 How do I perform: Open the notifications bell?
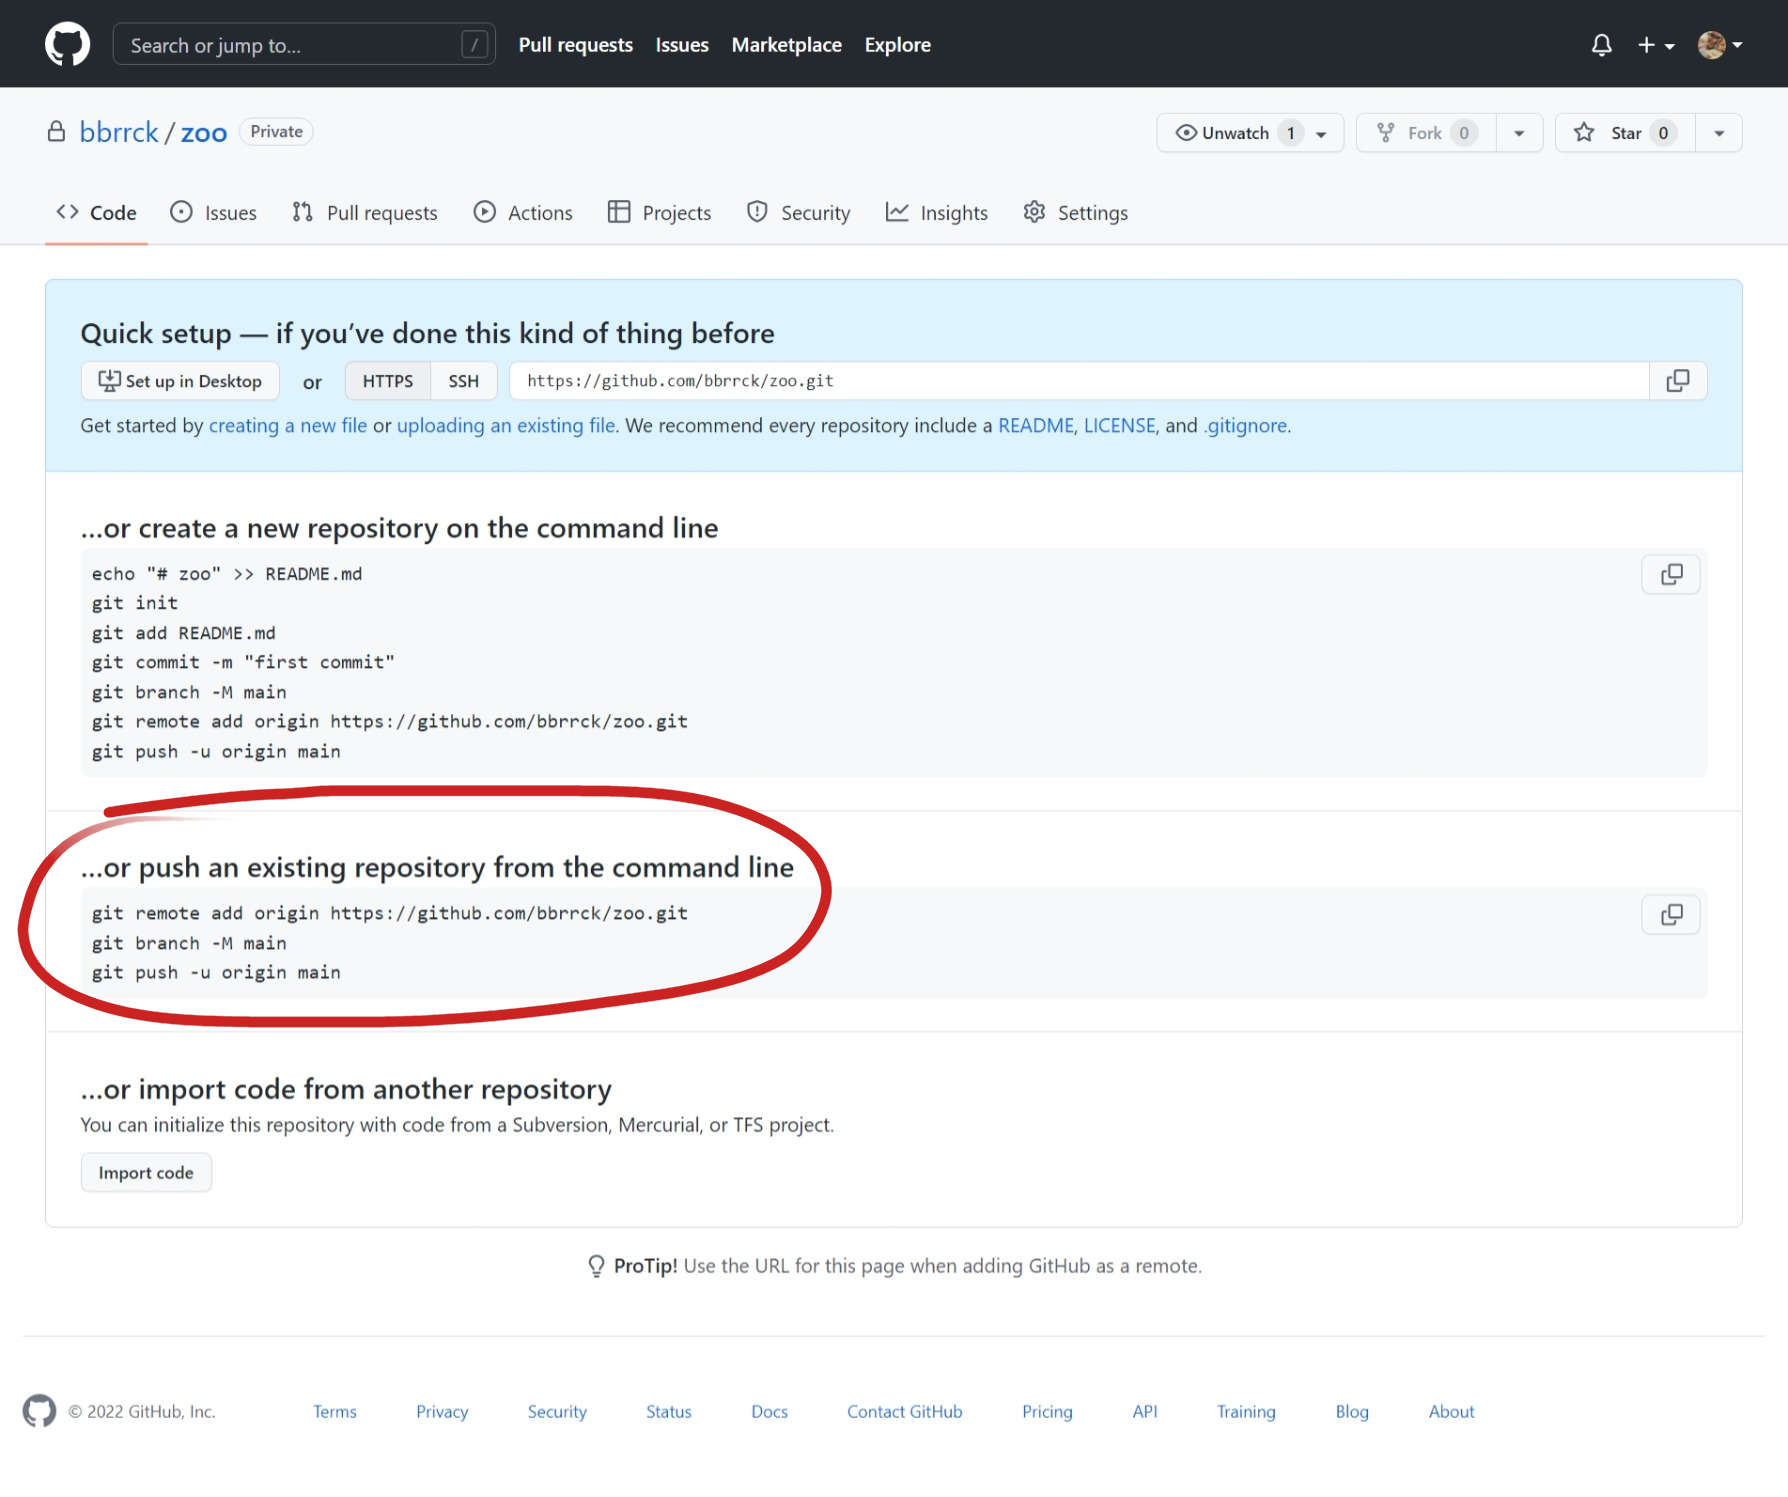pyautogui.click(x=1601, y=45)
